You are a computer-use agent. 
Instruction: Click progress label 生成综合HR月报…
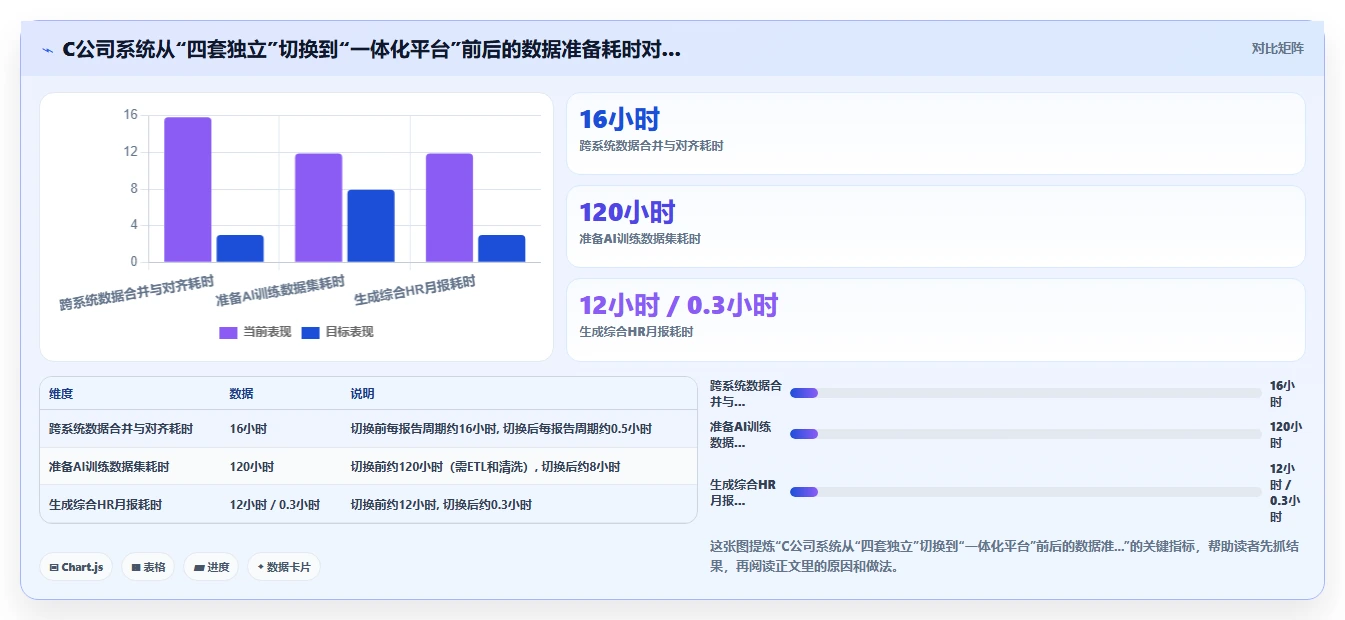pos(743,492)
